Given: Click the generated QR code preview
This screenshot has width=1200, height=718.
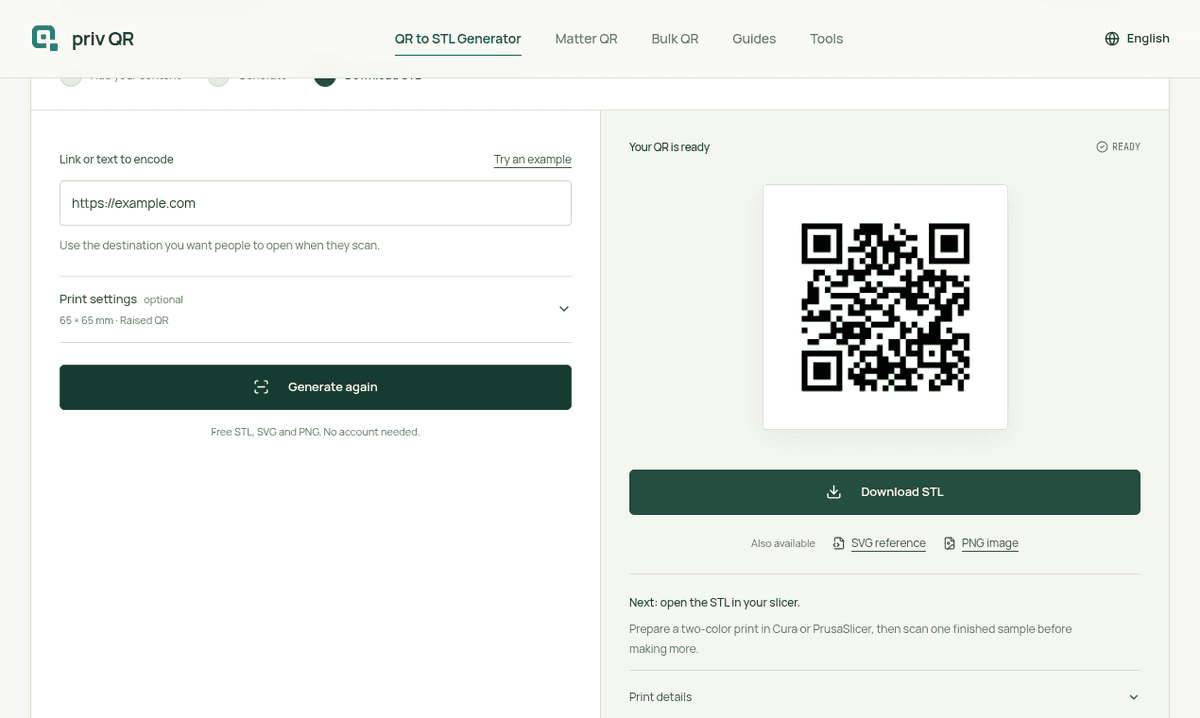Looking at the screenshot, I should coord(885,307).
